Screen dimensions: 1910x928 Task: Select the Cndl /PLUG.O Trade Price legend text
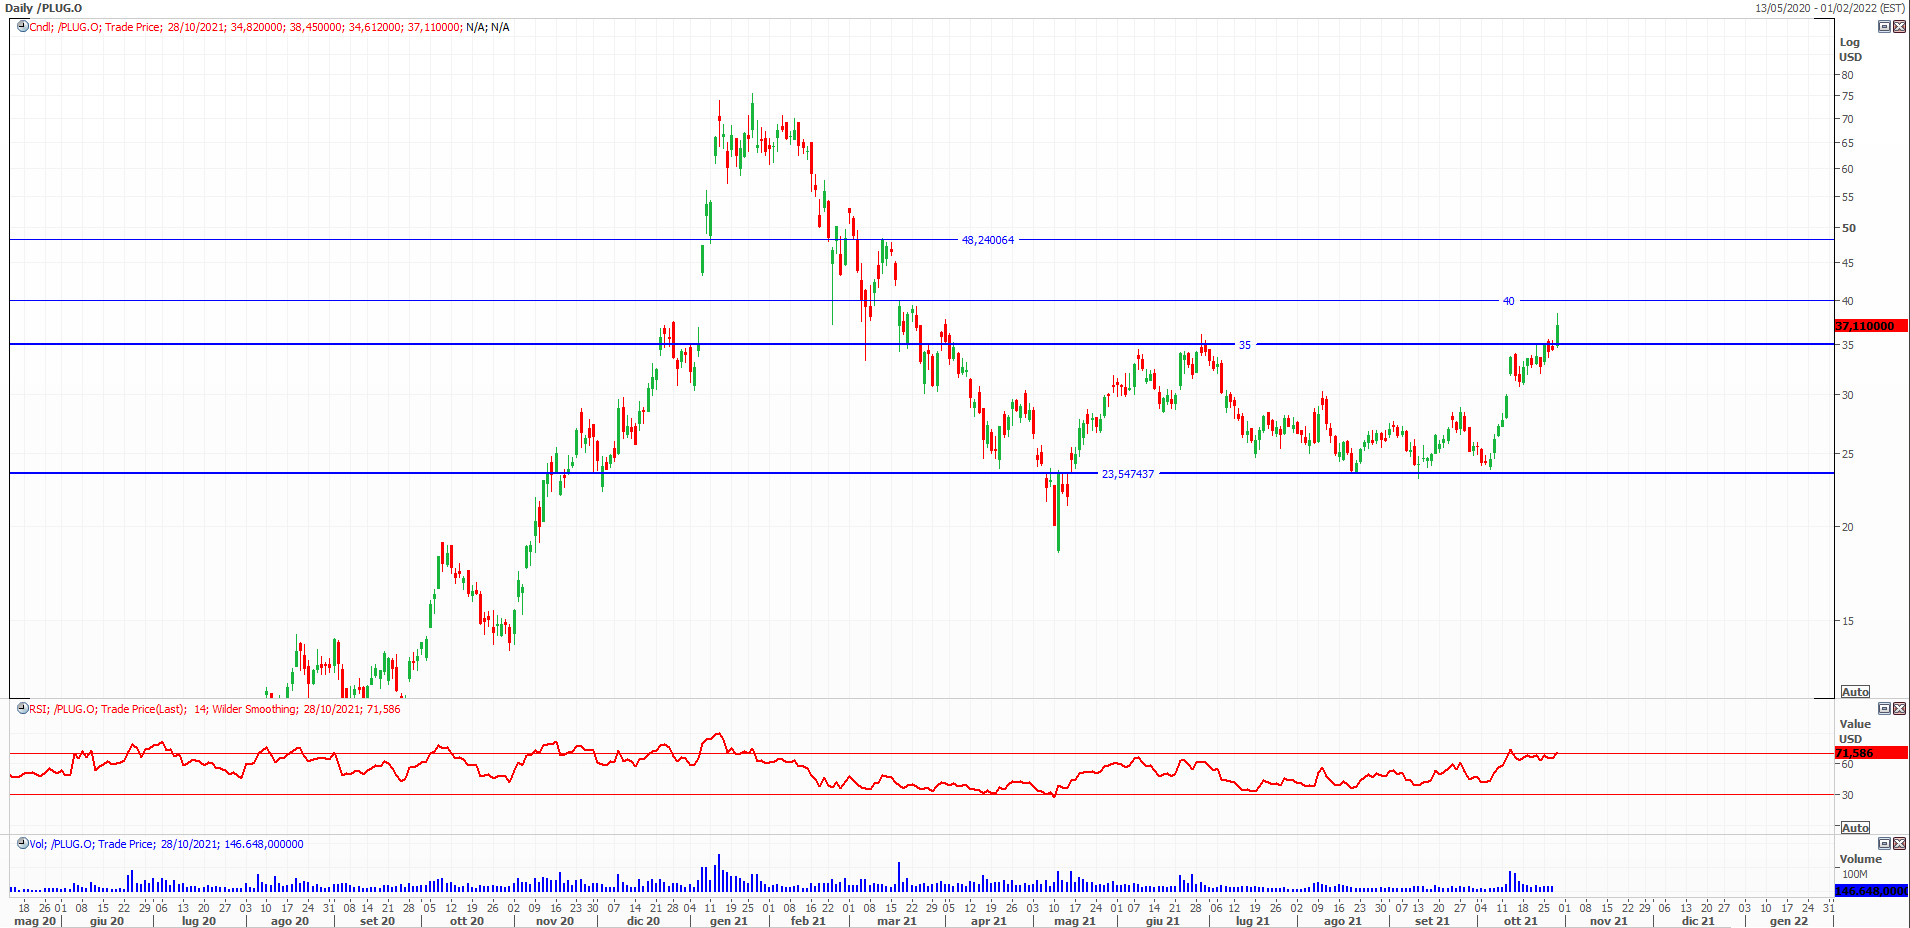click(270, 27)
